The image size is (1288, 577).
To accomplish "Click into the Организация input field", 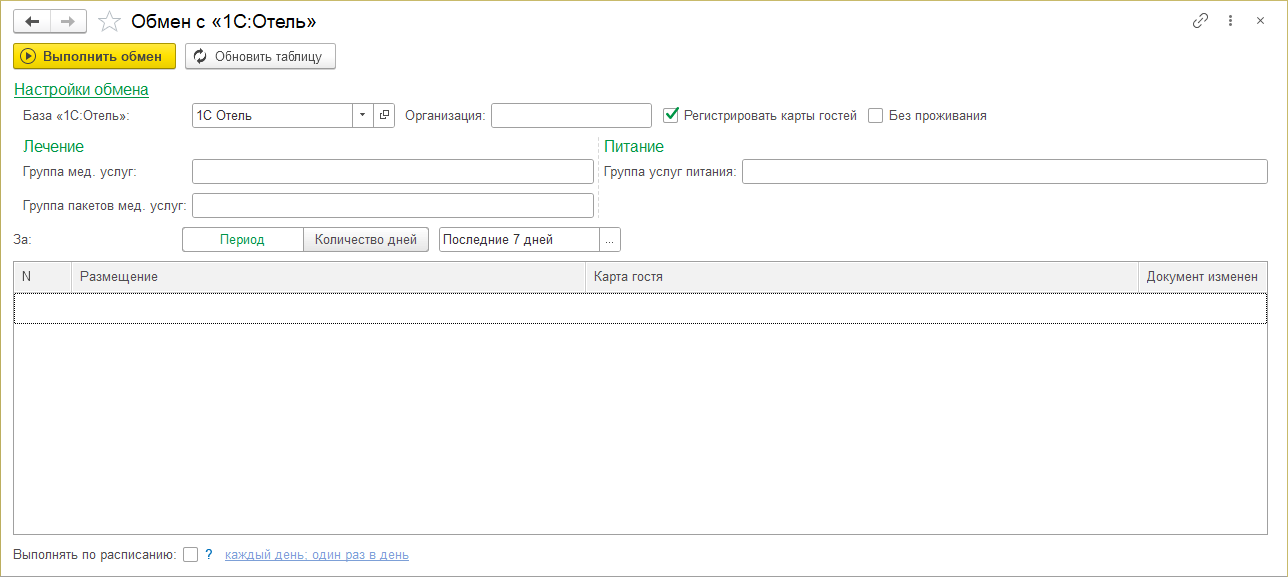I will 571,115.
